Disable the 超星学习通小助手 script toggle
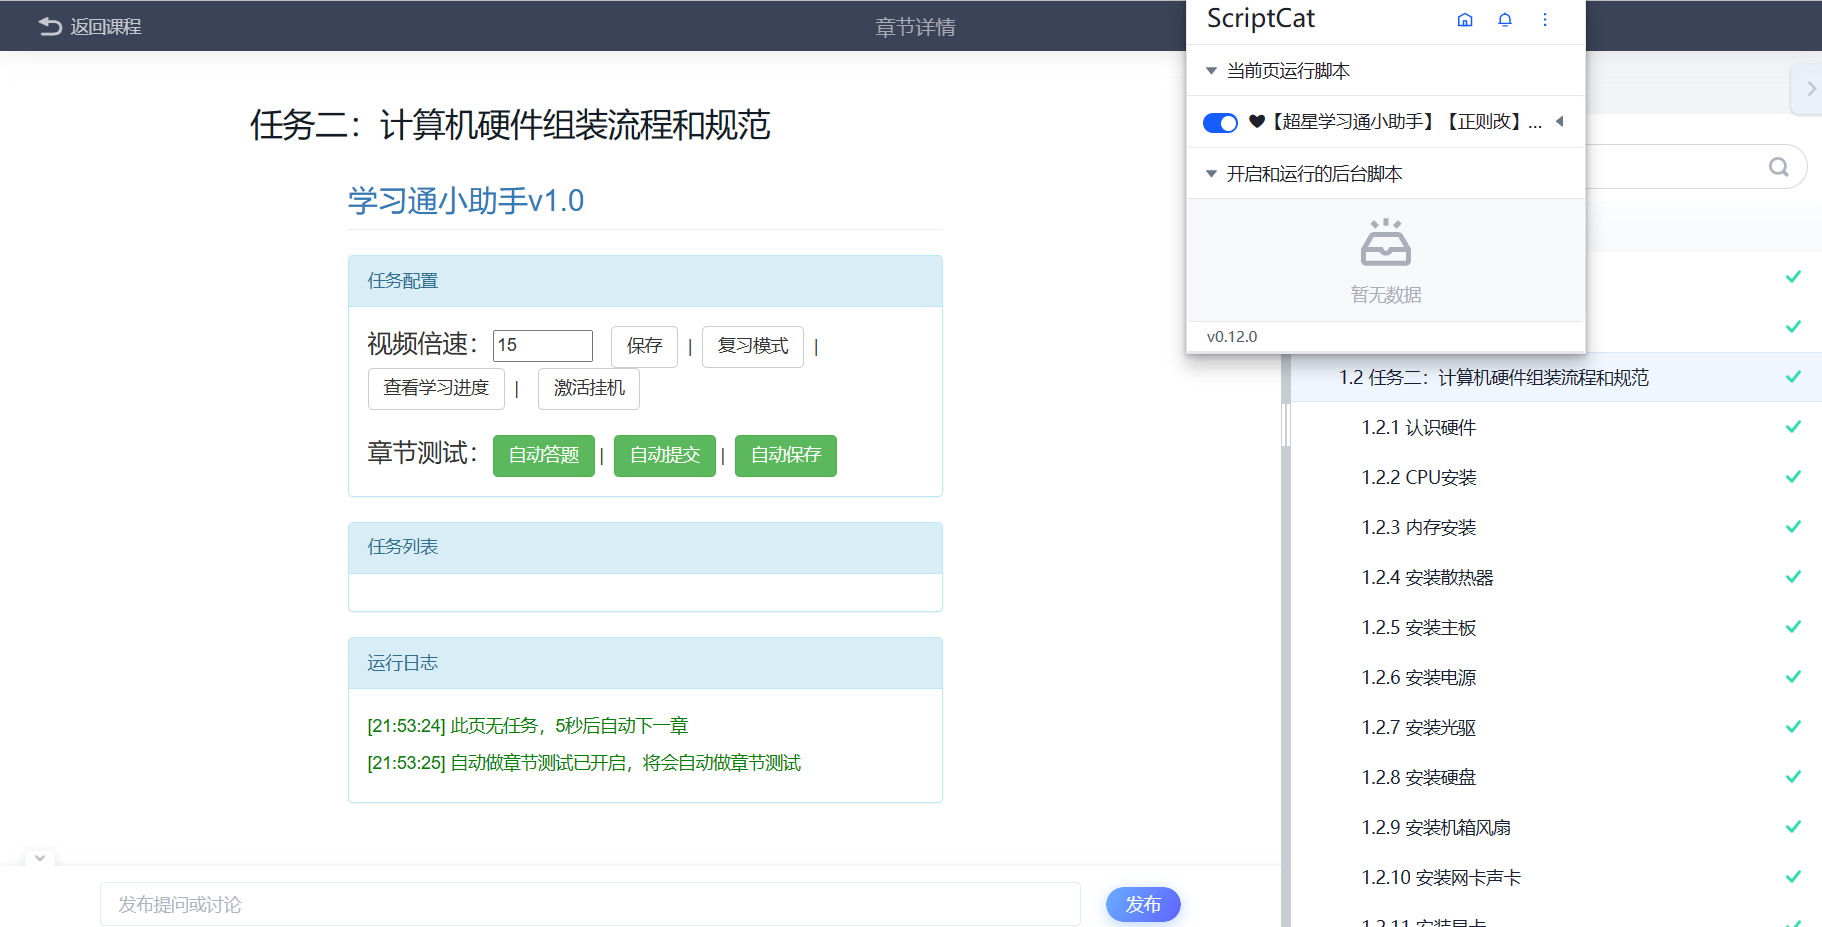Viewport: 1822px width, 927px height. tap(1220, 122)
